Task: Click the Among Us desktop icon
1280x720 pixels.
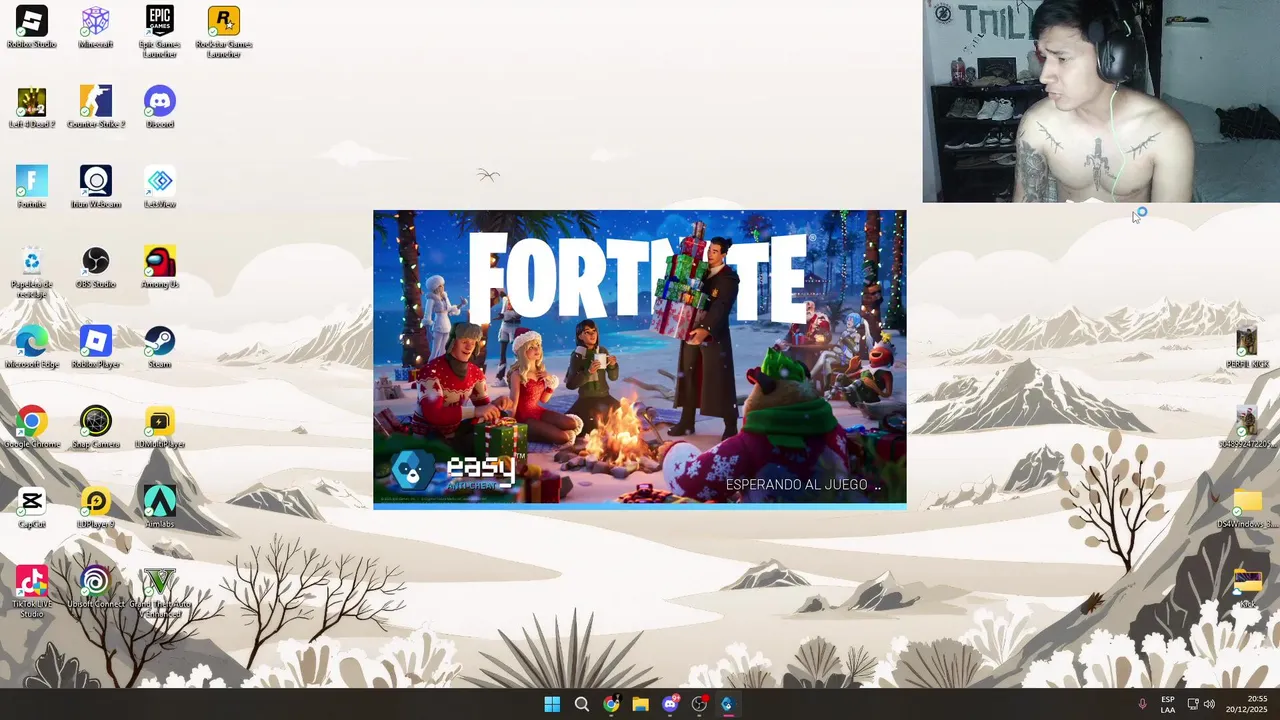Action: click(x=160, y=267)
